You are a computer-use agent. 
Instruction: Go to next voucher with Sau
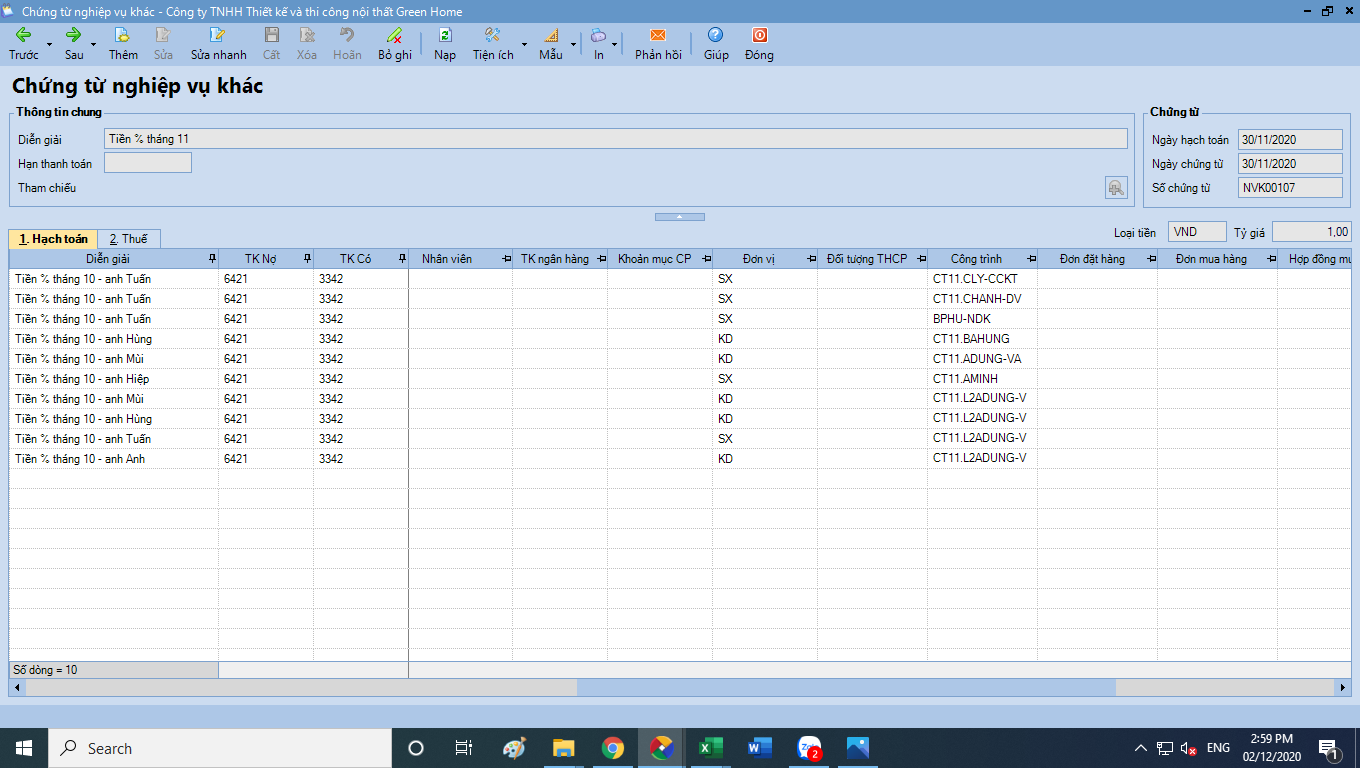[x=74, y=44]
